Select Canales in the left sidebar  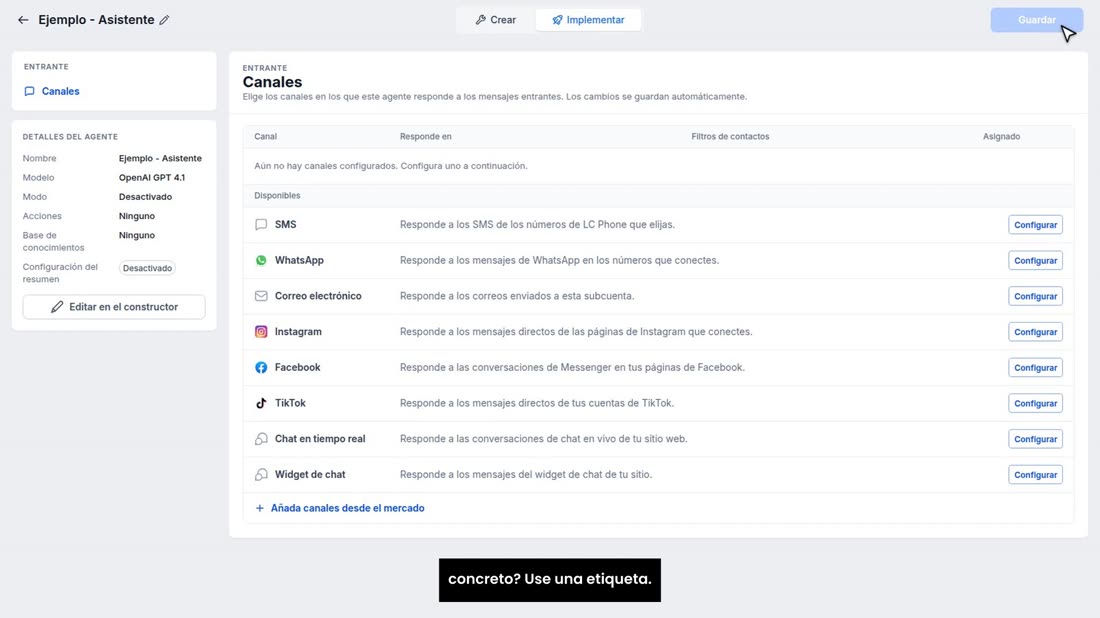(60, 91)
